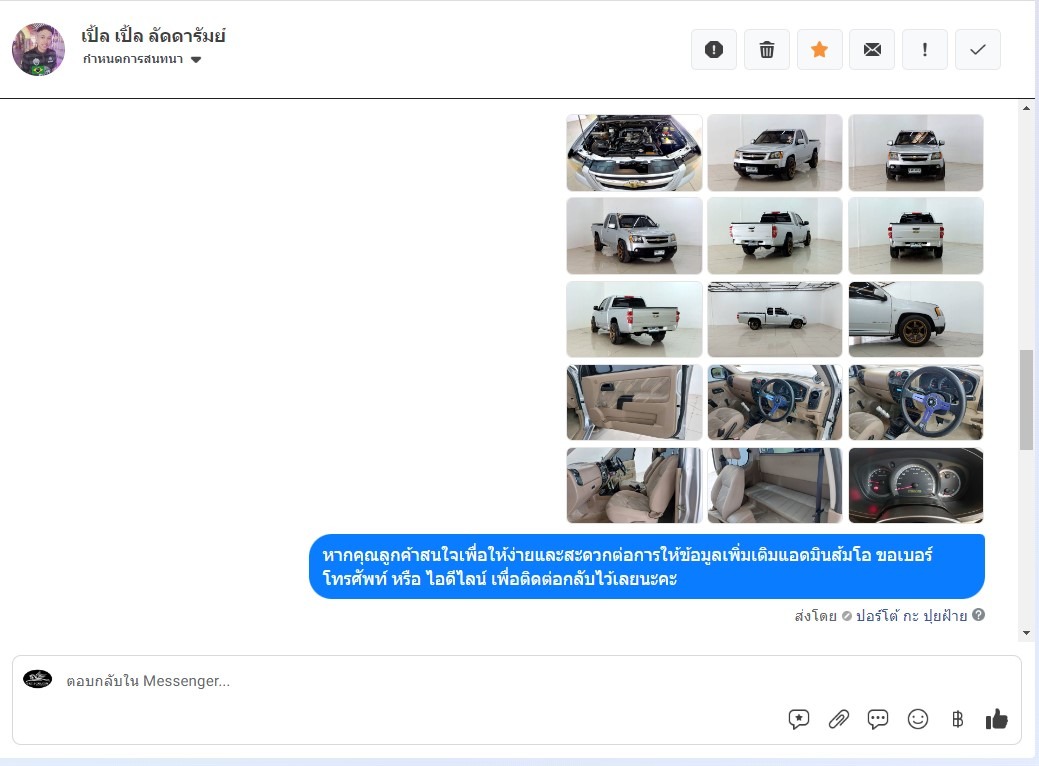Attach a file with paperclip icon
This screenshot has height=766, width=1039.
(x=839, y=719)
